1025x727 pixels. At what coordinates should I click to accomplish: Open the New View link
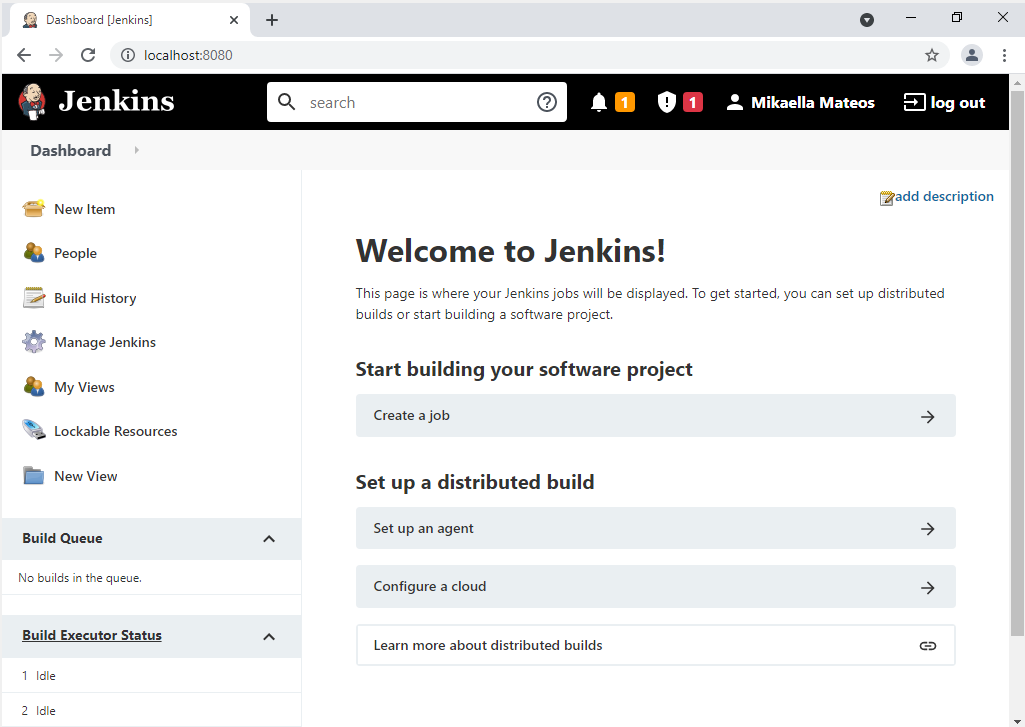86,476
